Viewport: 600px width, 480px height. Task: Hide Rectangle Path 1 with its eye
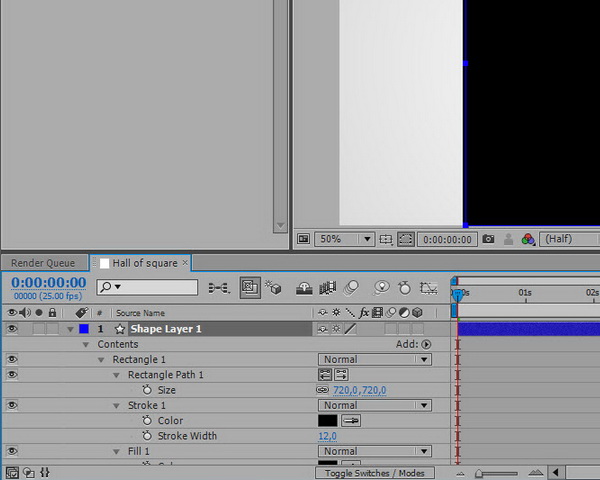point(12,374)
